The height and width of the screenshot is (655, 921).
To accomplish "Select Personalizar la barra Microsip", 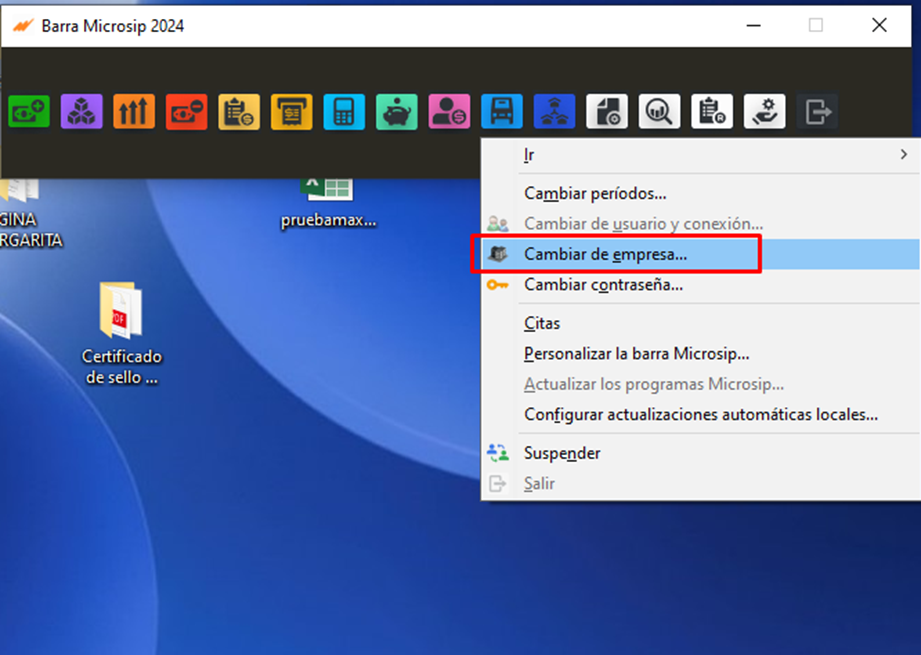I will (x=701, y=354).
